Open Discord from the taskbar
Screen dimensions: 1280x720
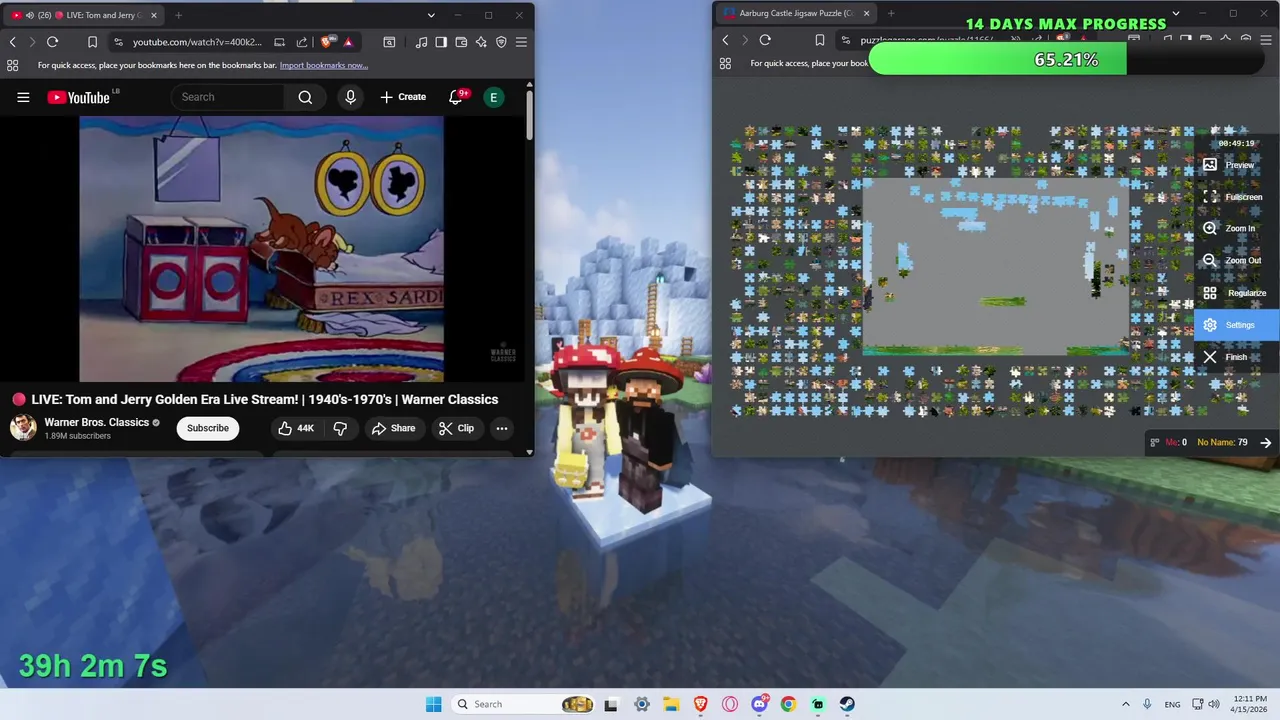[759, 704]
